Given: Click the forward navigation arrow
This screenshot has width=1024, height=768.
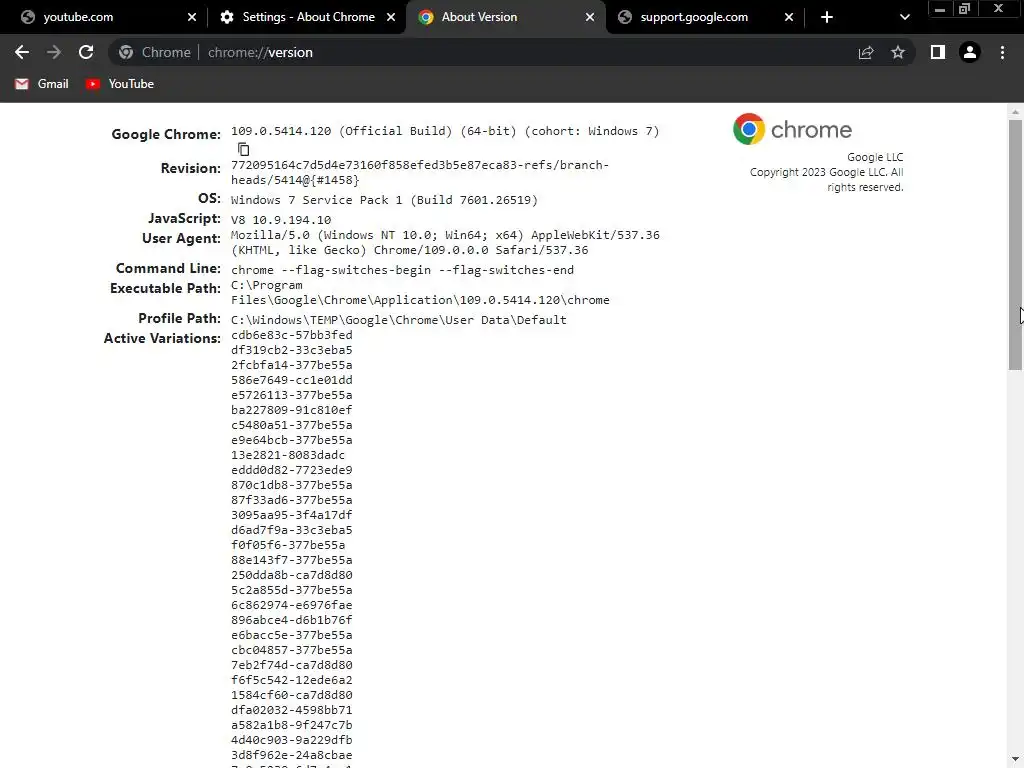Looking at the screenshot, I should tap(54, 52).
